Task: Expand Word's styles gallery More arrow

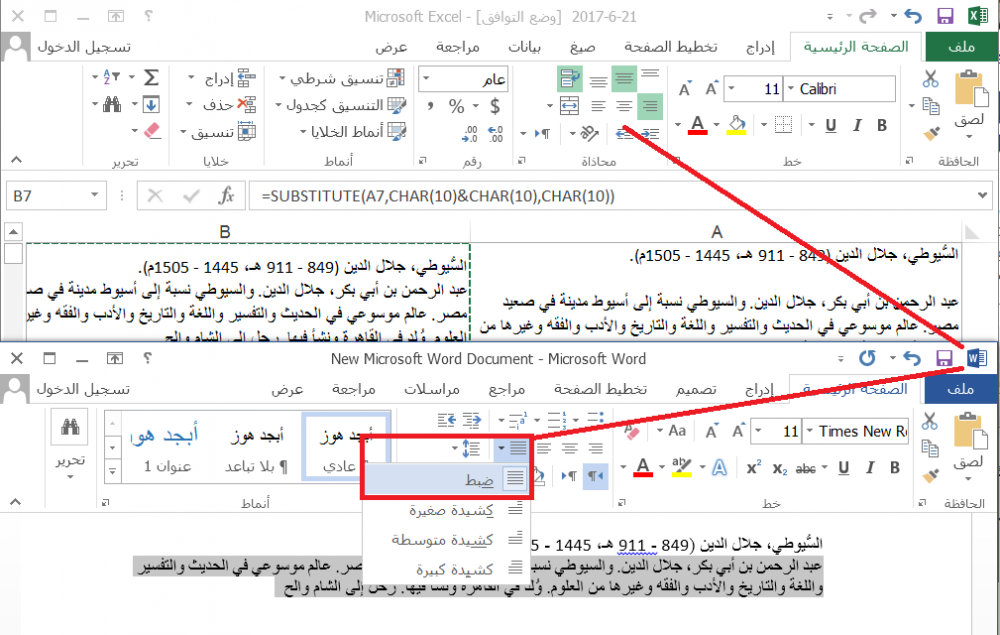Action: pos(112,471)
